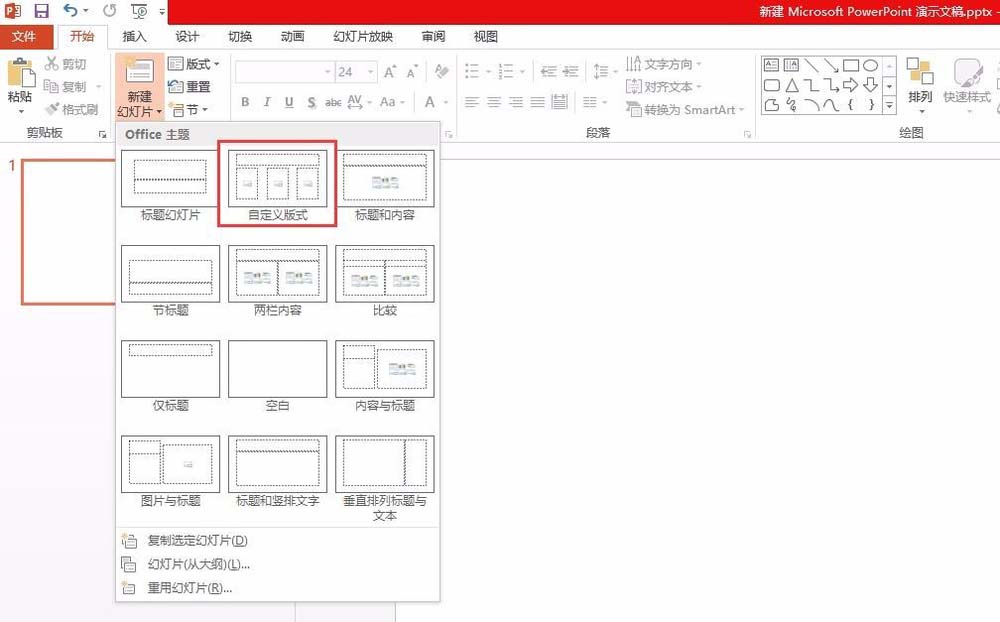Screen dimensions: 1000x622
Task: Copy selection with the 复制 icon
Action: [52, 86]
